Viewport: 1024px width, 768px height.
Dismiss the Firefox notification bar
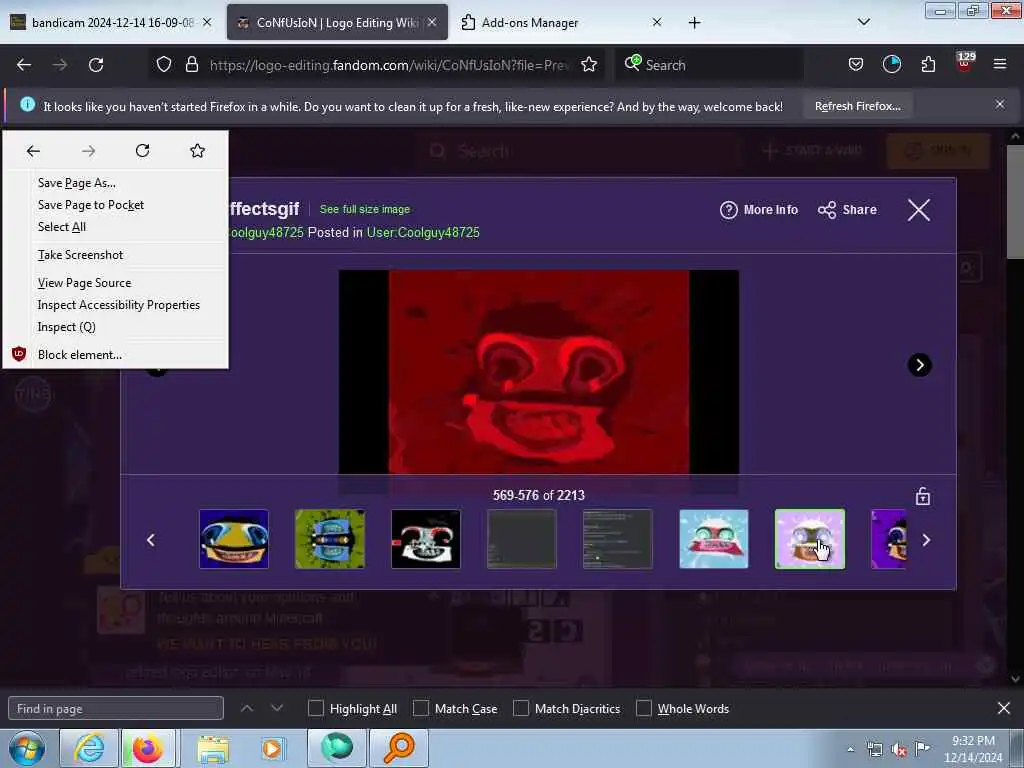click(x=1000, y=104)
